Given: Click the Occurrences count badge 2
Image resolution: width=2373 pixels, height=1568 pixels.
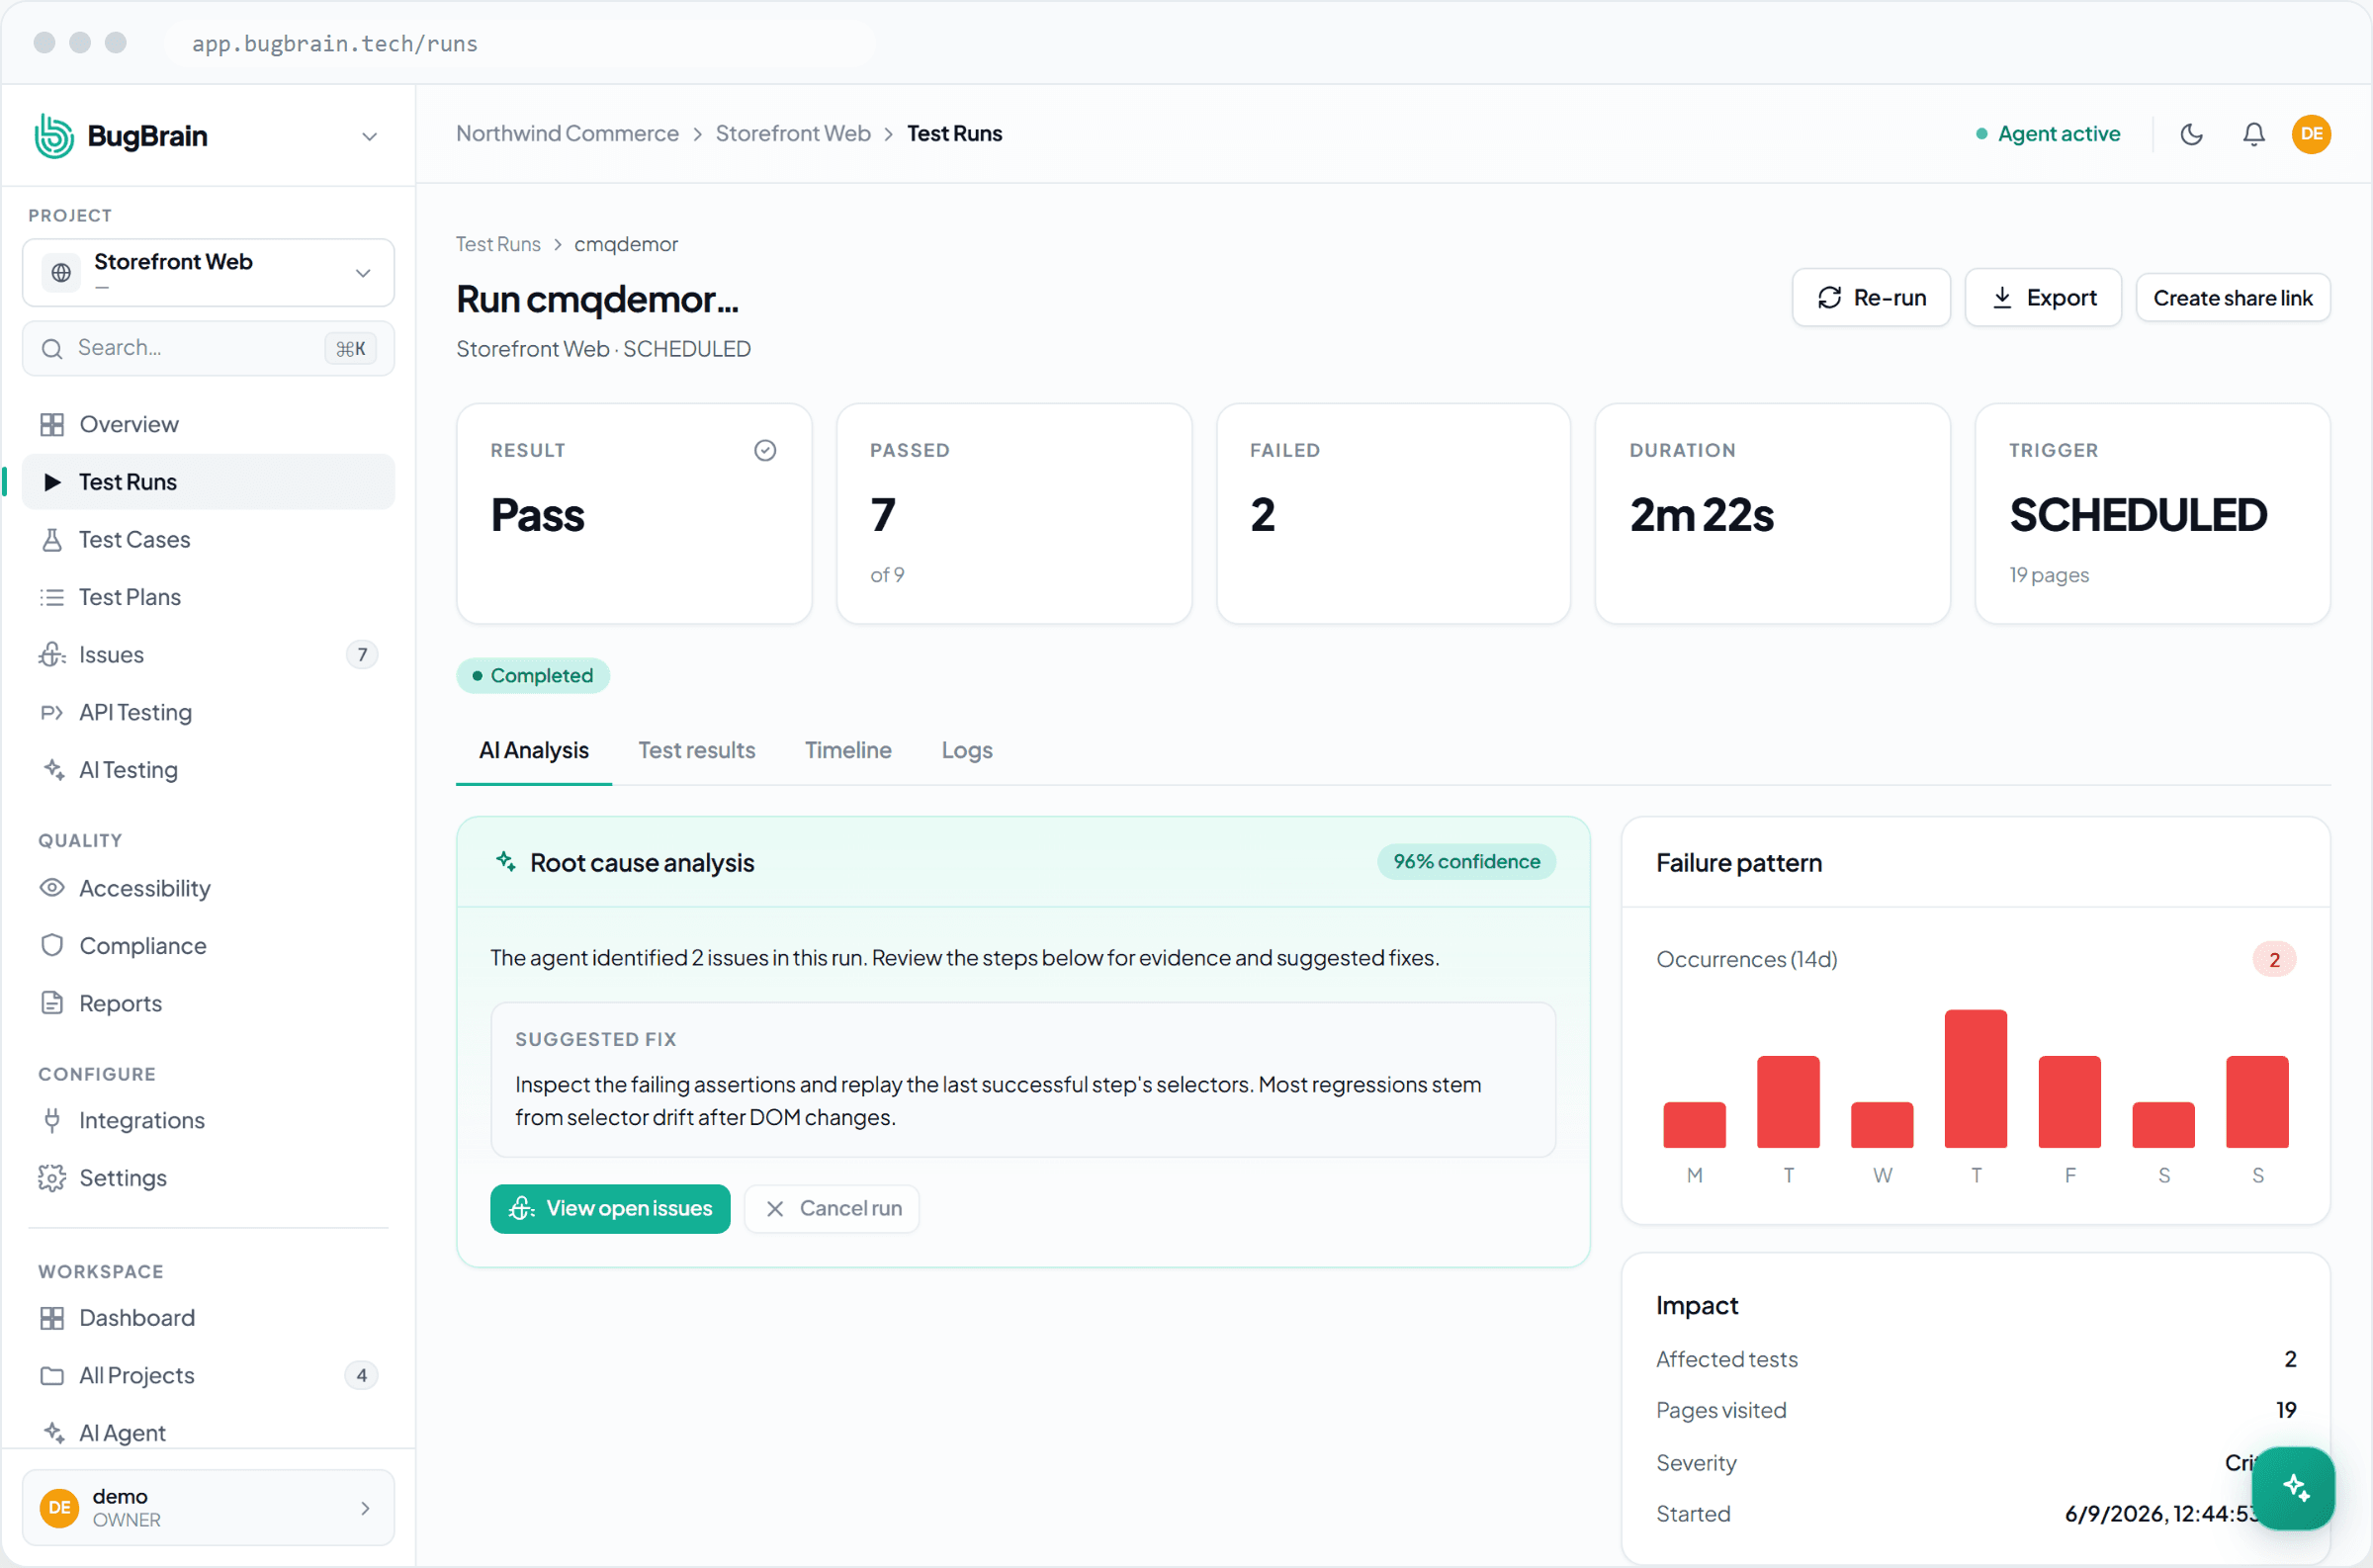Looking at the screenshot, I should coord(2274,960).
